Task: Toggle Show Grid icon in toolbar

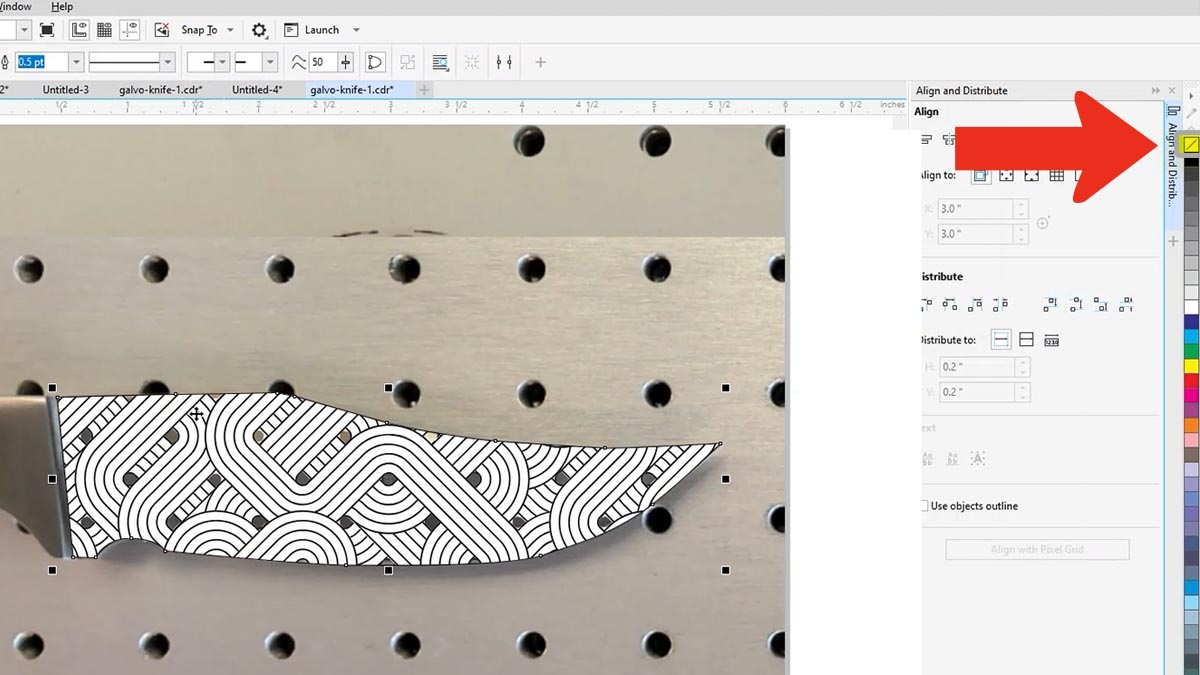Action: pos(104,30)
